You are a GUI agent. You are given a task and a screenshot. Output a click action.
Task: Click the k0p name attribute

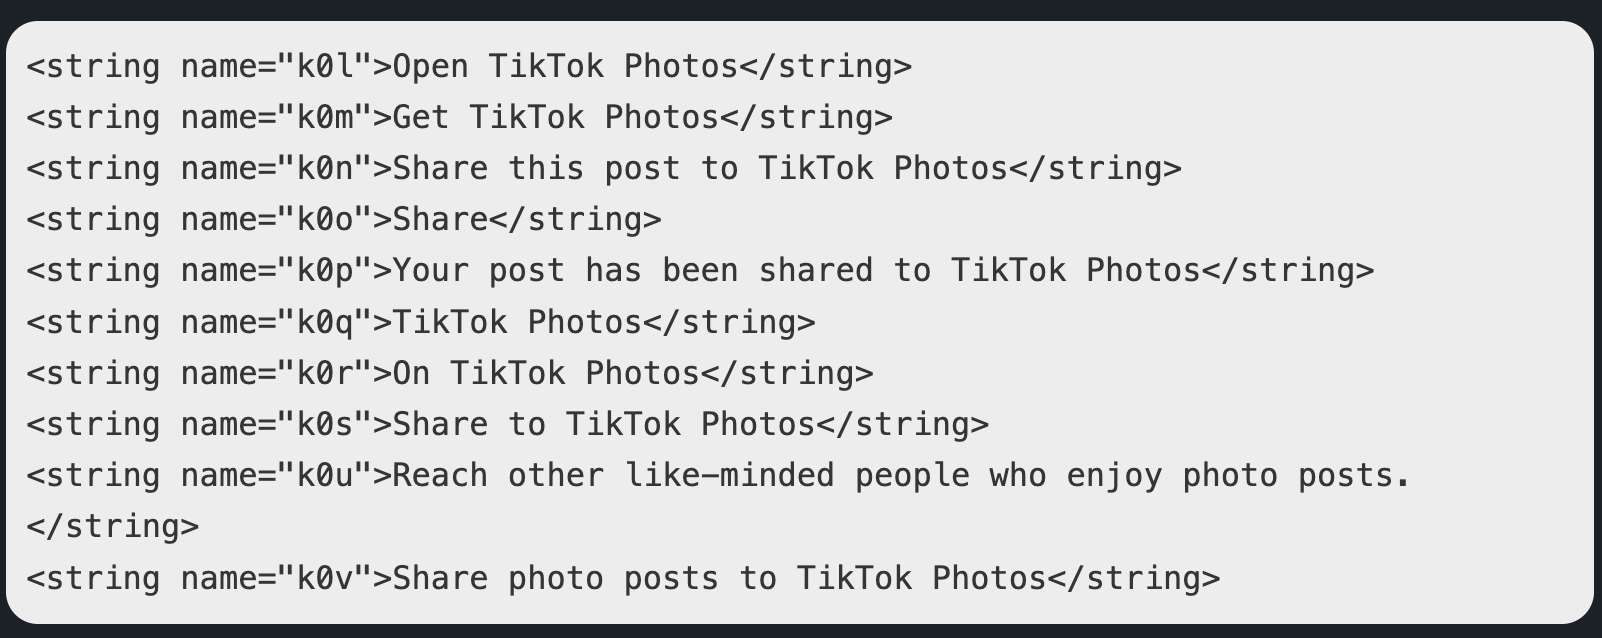point(277,271)
